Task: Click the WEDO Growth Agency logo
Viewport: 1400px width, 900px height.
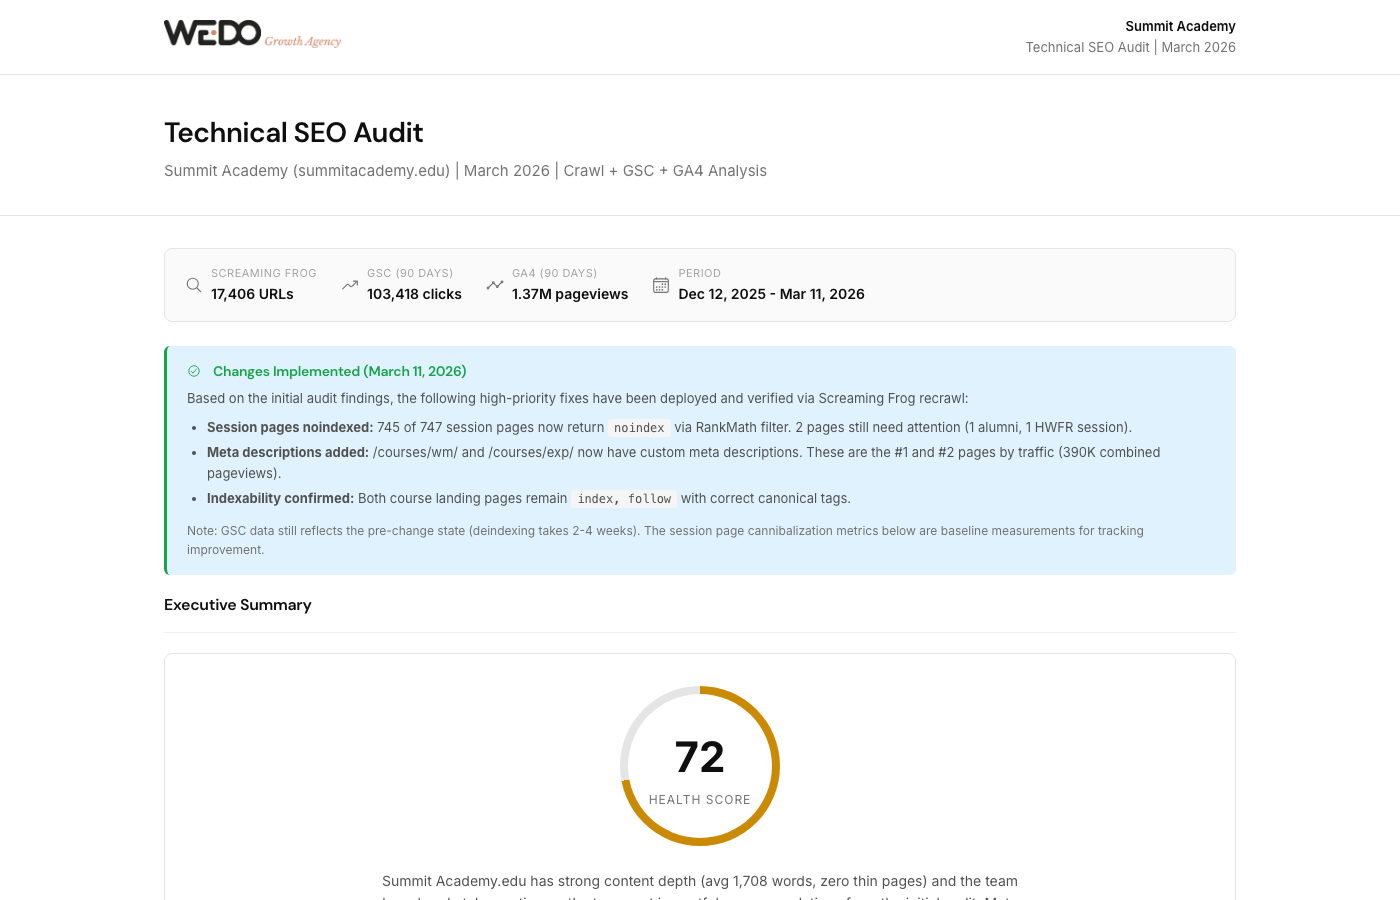Action: (x=252, y=34)
